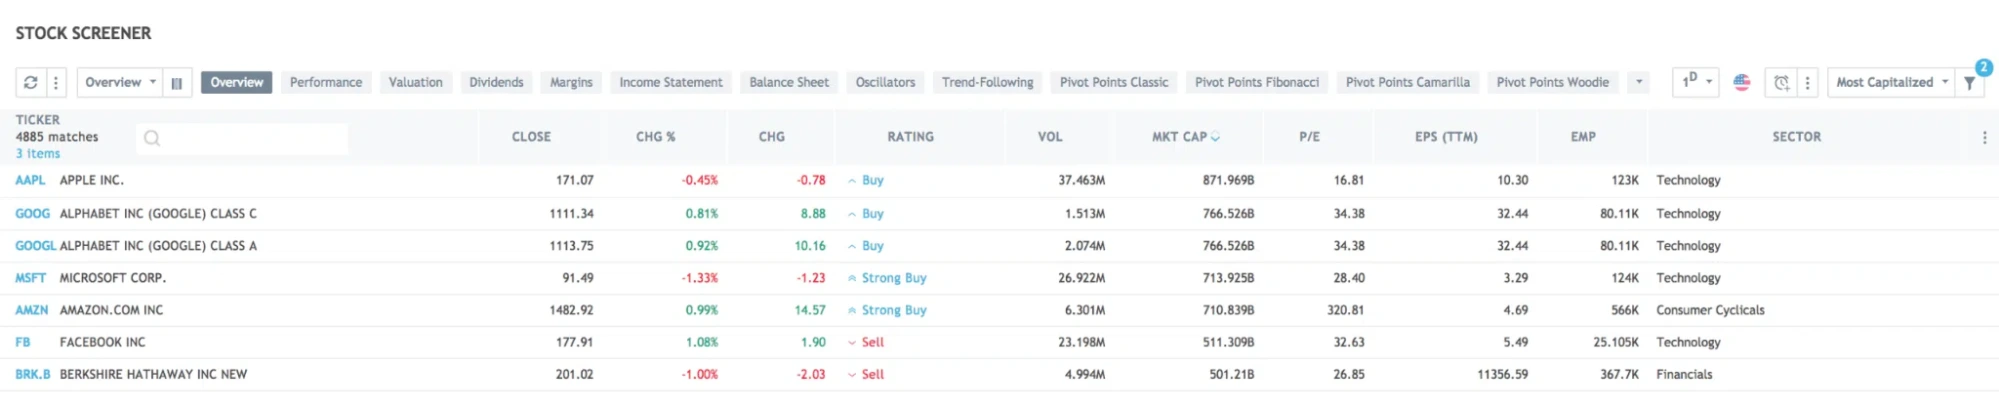The image size is (1999, 393).
Task: Open the column setup bars icon
Action: pyautogui.click(x=177, y=83)
